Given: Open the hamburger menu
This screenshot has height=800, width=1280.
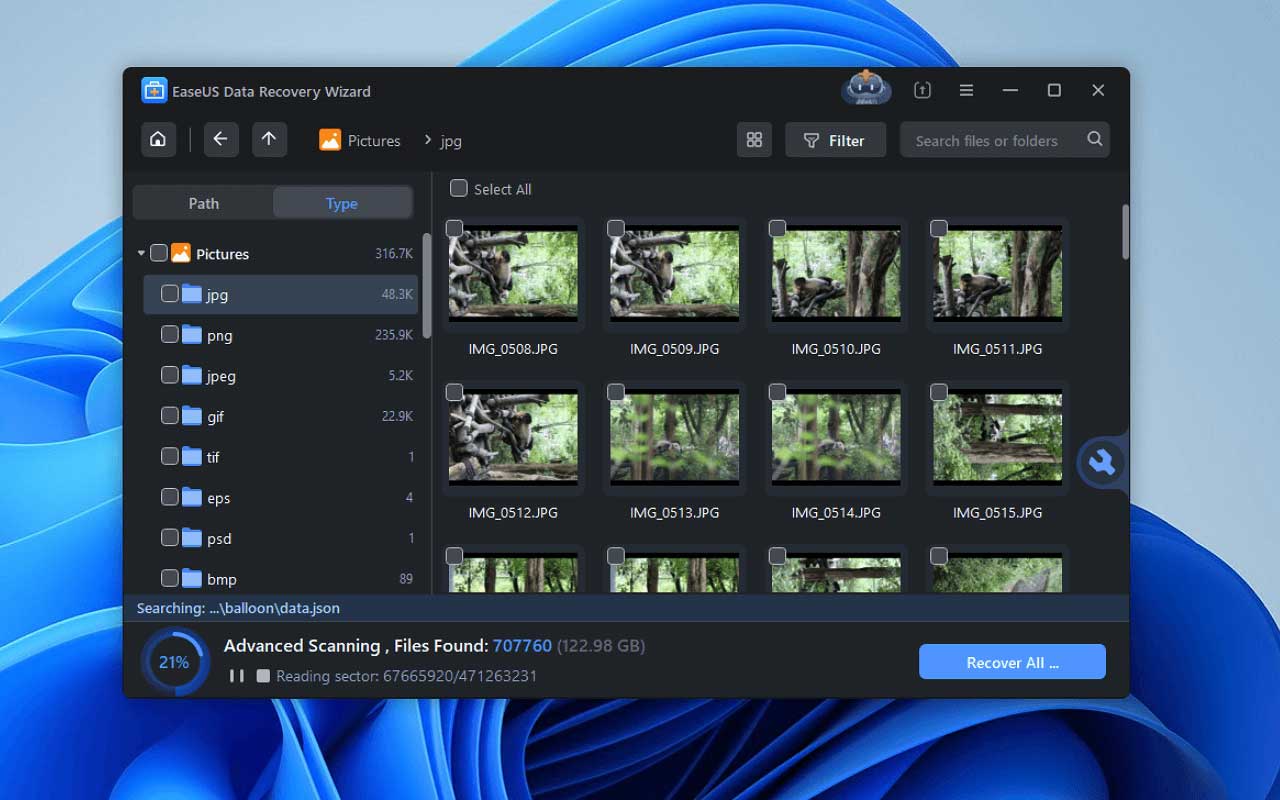Looking at the screenshot, I should point(966,90).
